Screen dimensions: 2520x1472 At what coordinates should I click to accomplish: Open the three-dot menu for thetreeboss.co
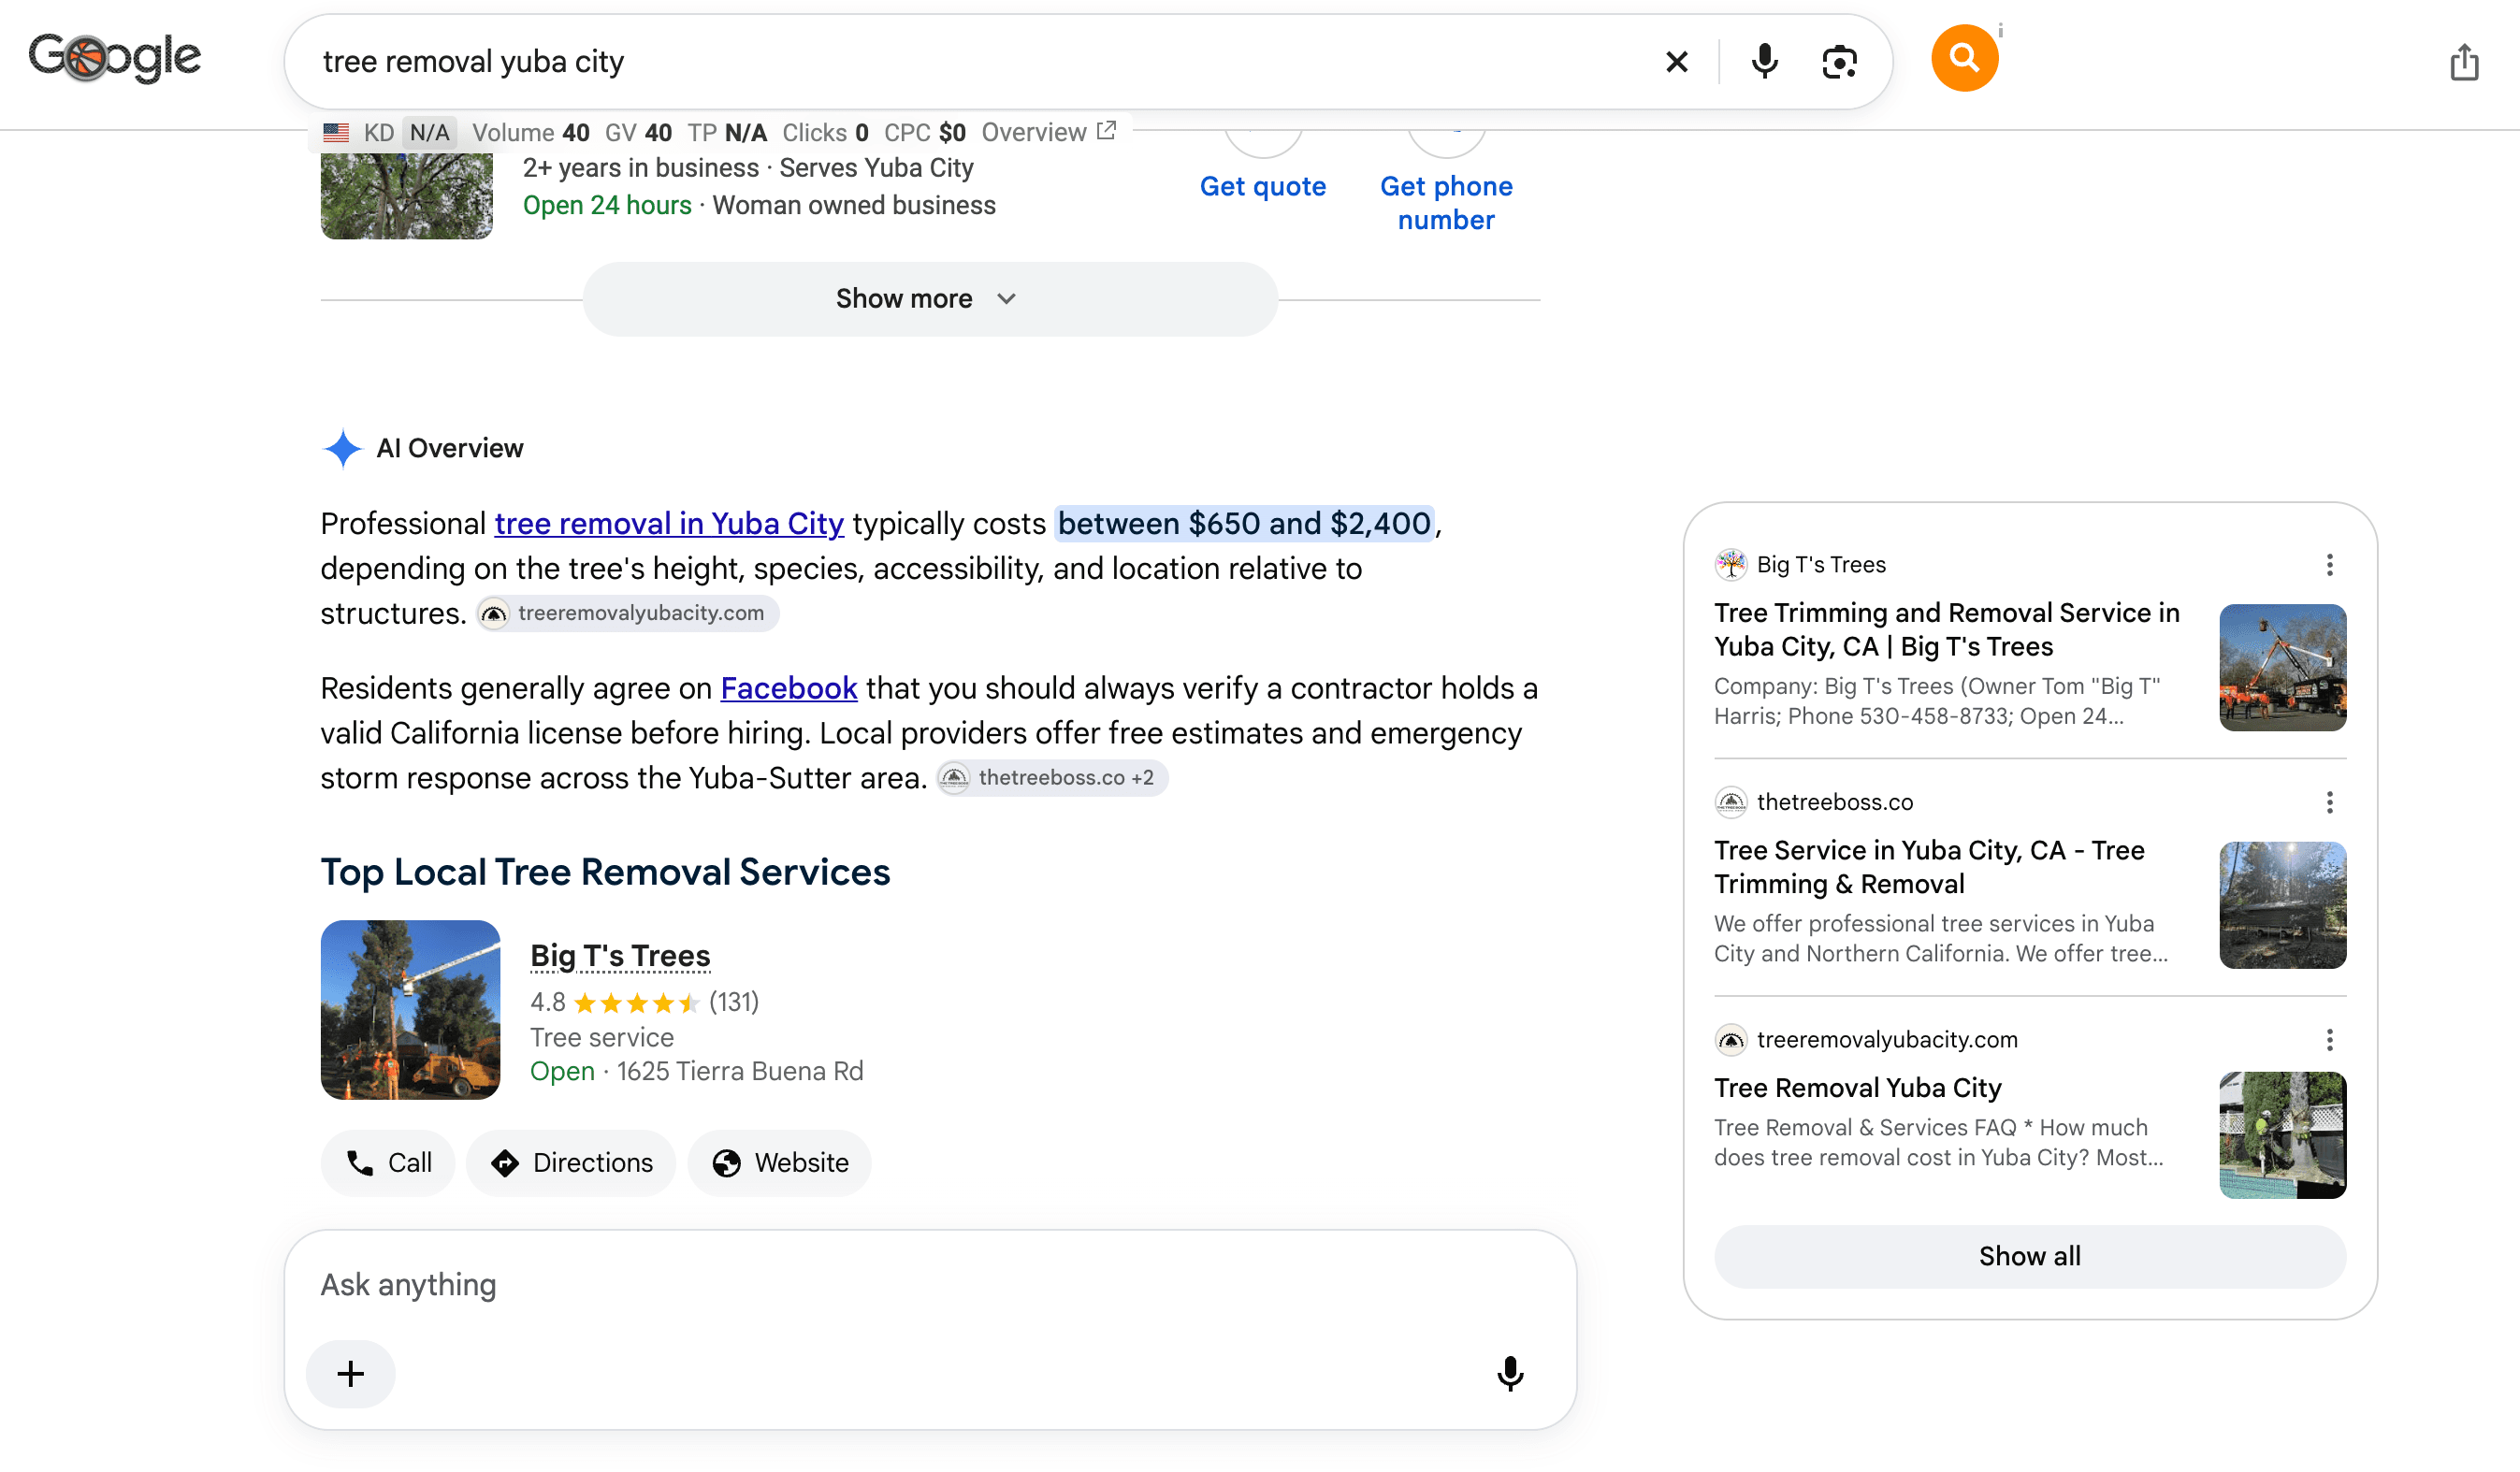tap(2329, 802)
